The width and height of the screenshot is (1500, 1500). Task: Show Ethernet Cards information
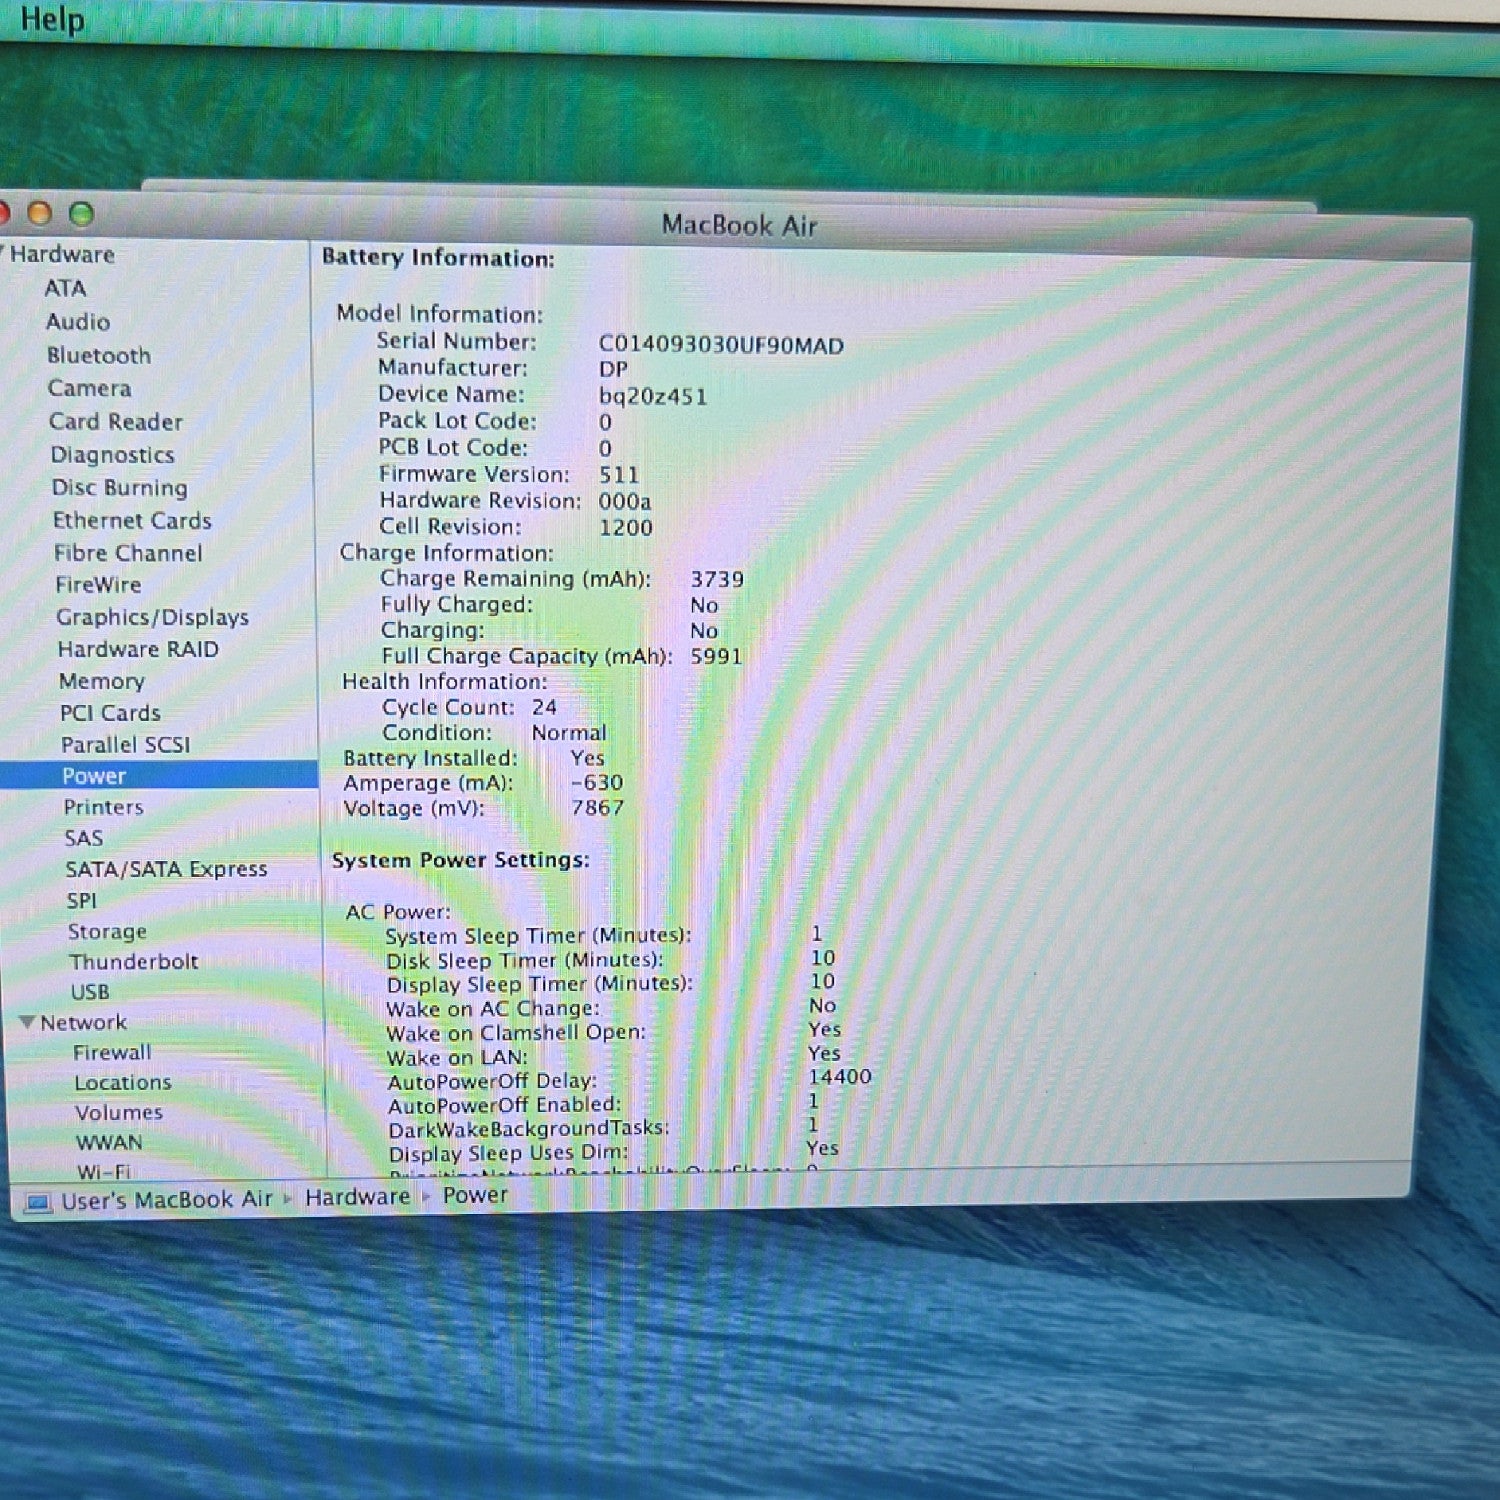pos(132,520)
